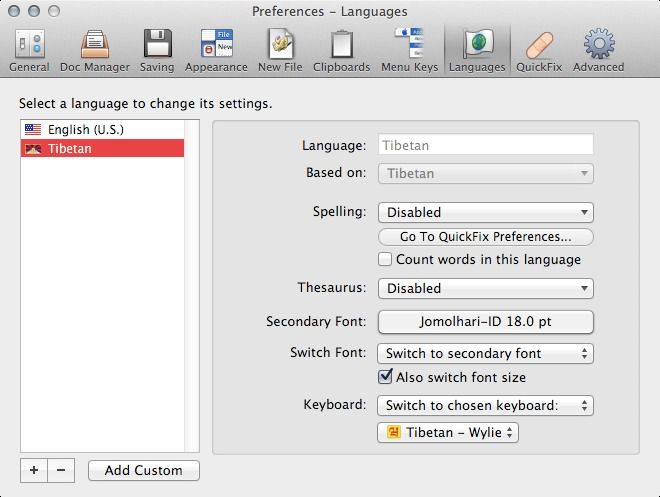Open the General preferences pane
Screen dimensions: 660x497
pos(28,49)
